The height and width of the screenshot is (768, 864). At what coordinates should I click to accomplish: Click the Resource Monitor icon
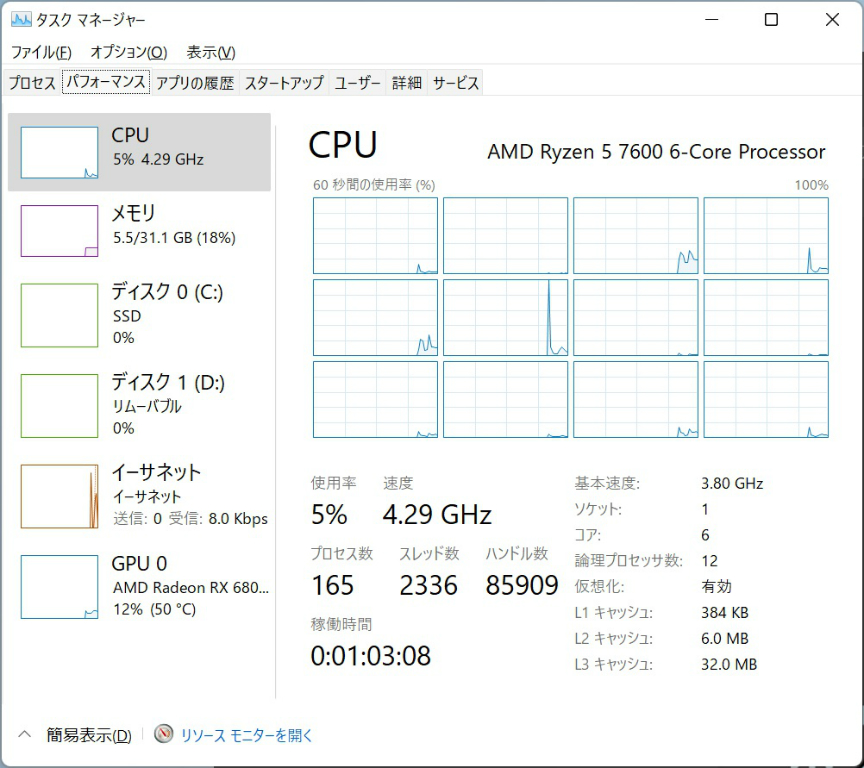click(164, 735)
